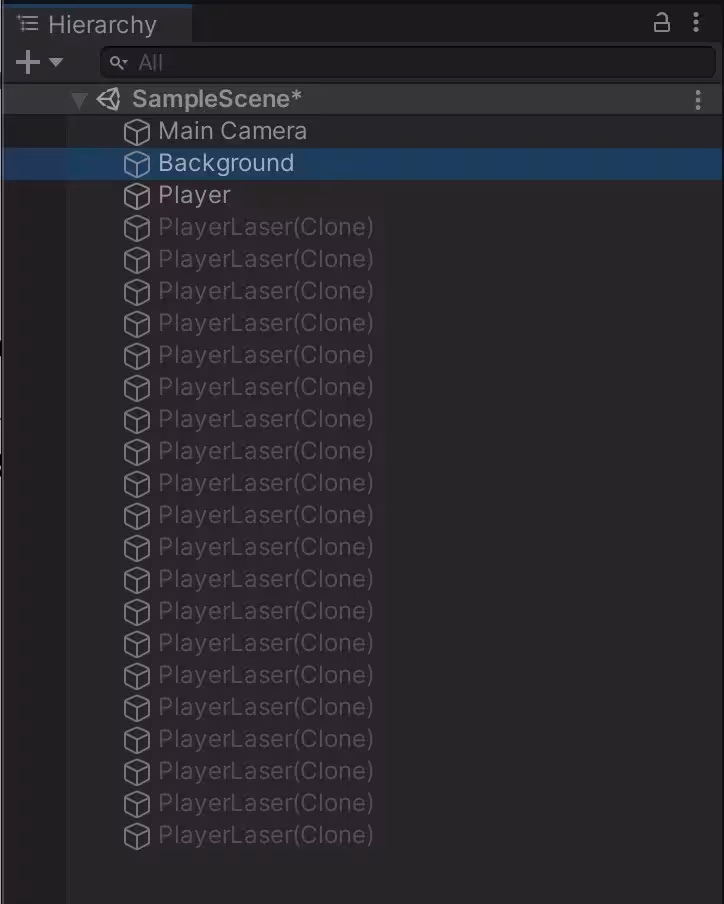Toggle the Hierarchy panel lock icon
Screen dimensions: 724x904
click(x=661, y=23)
